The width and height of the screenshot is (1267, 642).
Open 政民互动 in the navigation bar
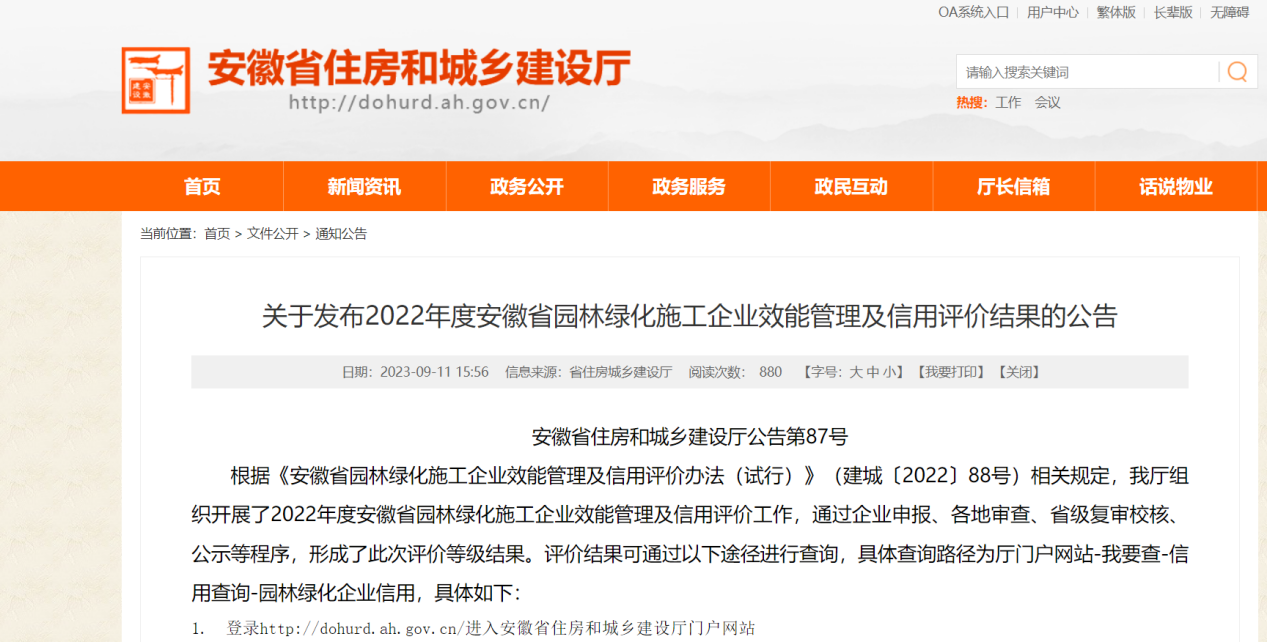851,186
